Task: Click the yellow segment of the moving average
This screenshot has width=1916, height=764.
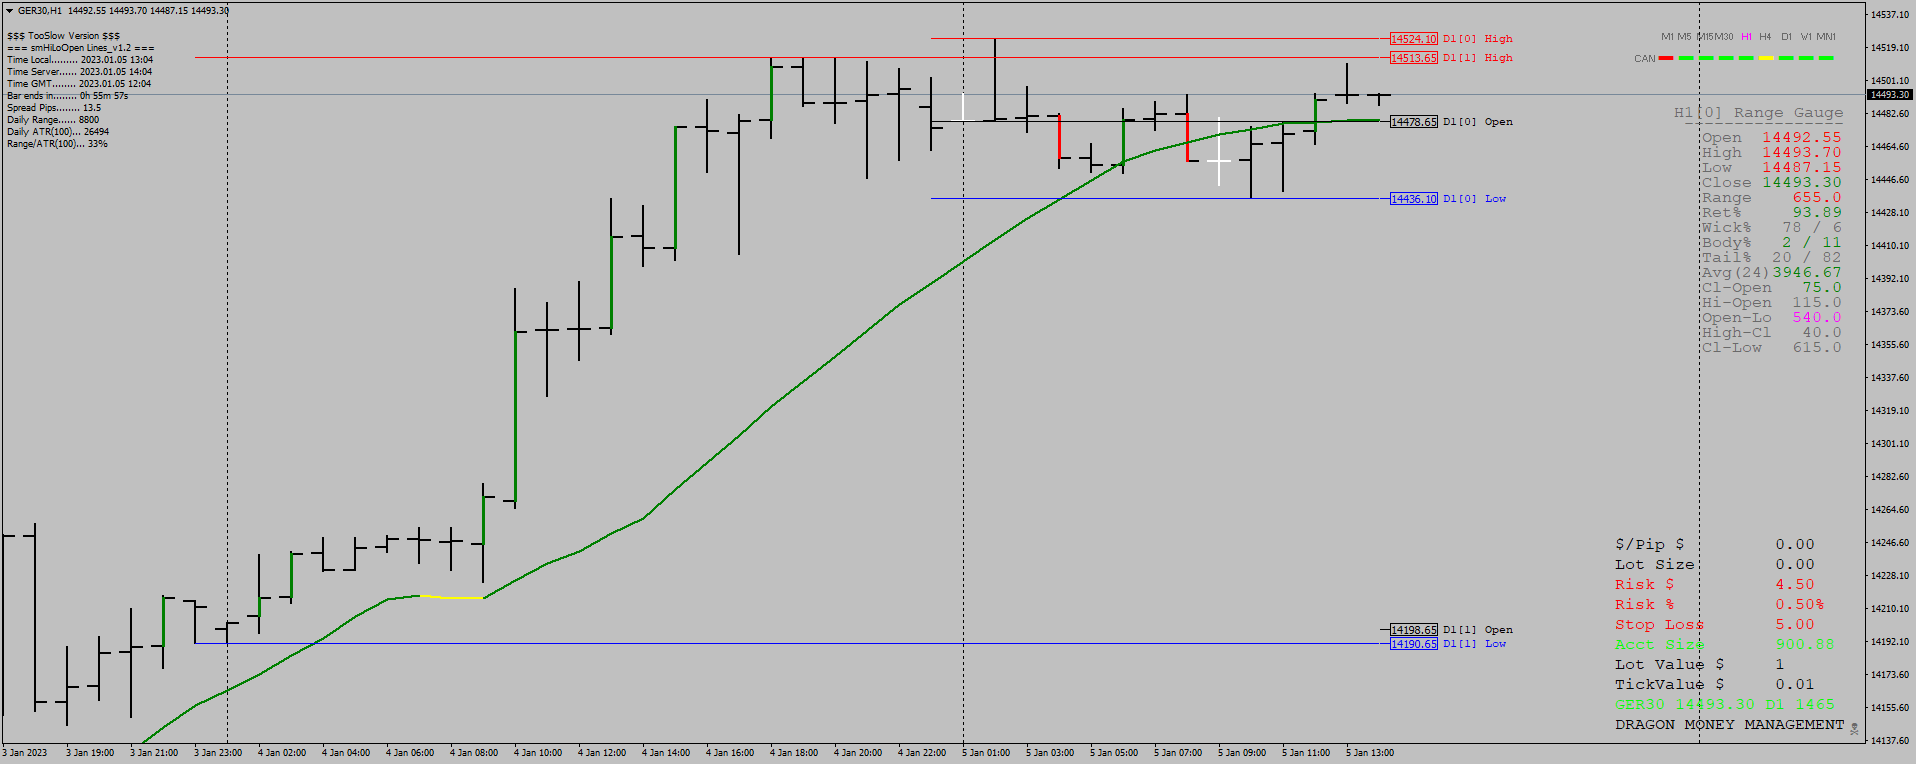Action: pos(452,597)
